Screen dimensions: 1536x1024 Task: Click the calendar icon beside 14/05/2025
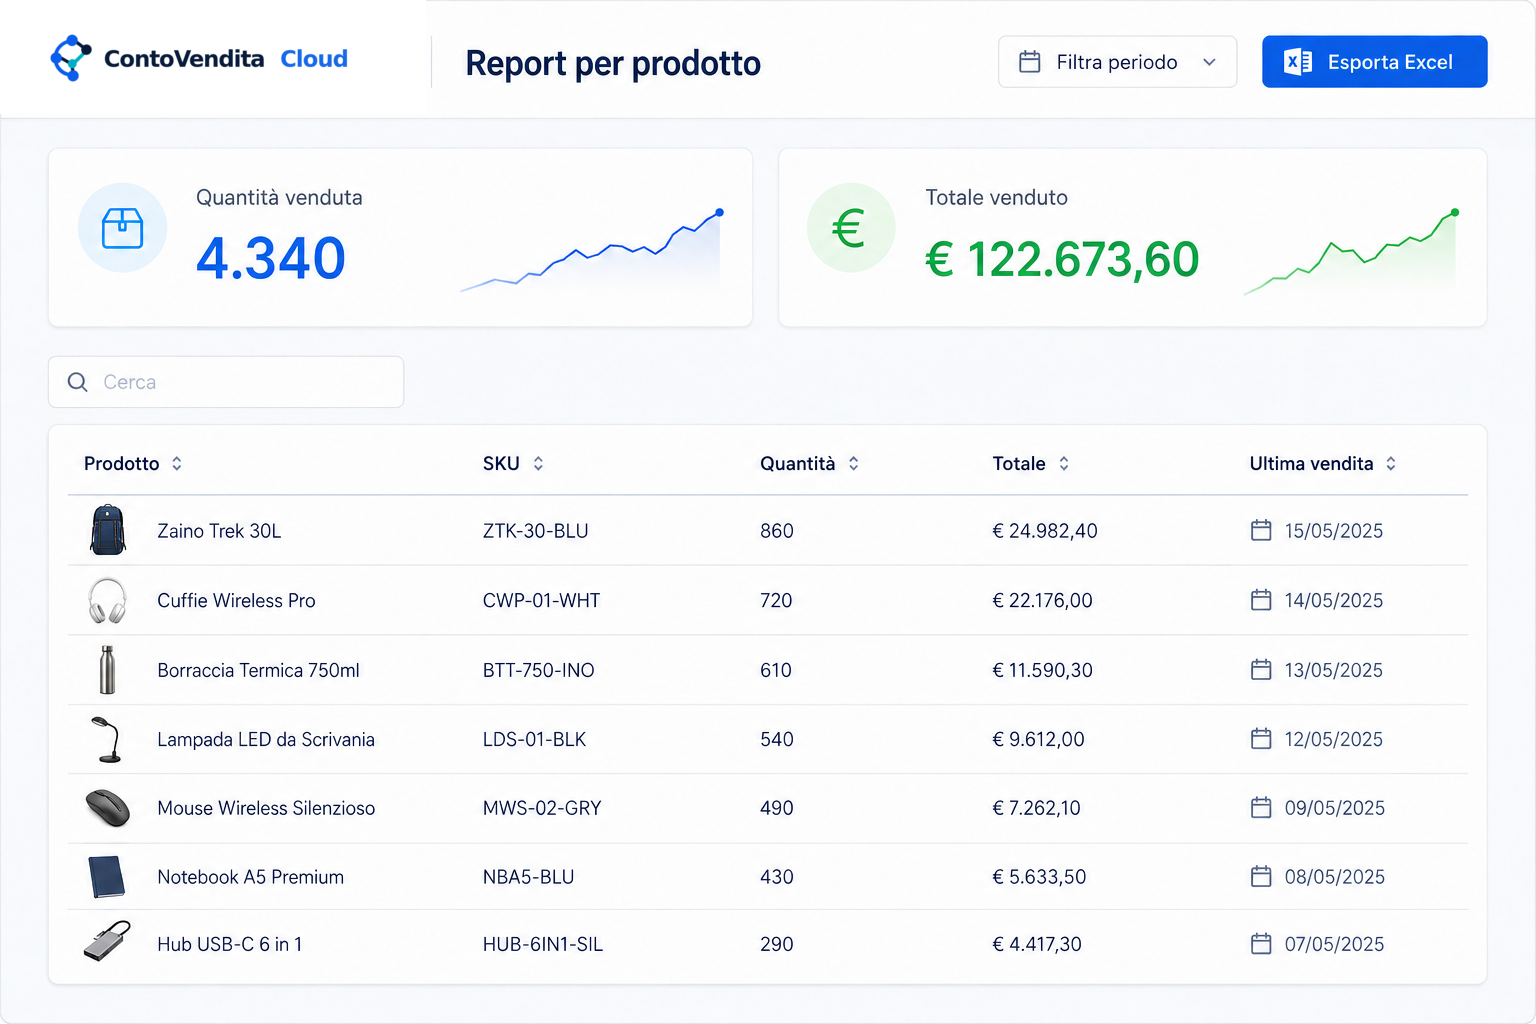pyautogui.click(x=1261, y=600)
